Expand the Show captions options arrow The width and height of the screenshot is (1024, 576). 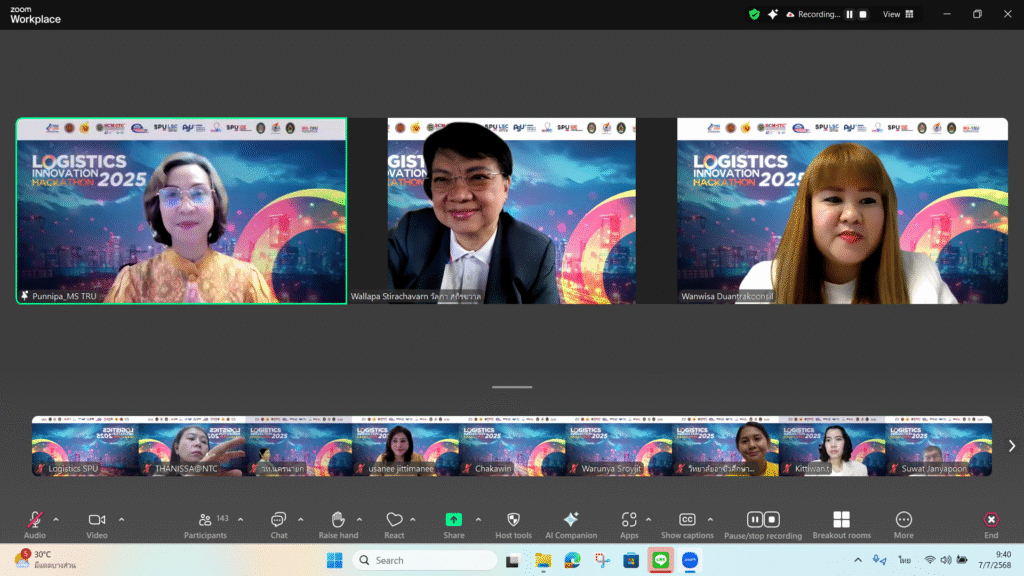click(x=711, y=520)
